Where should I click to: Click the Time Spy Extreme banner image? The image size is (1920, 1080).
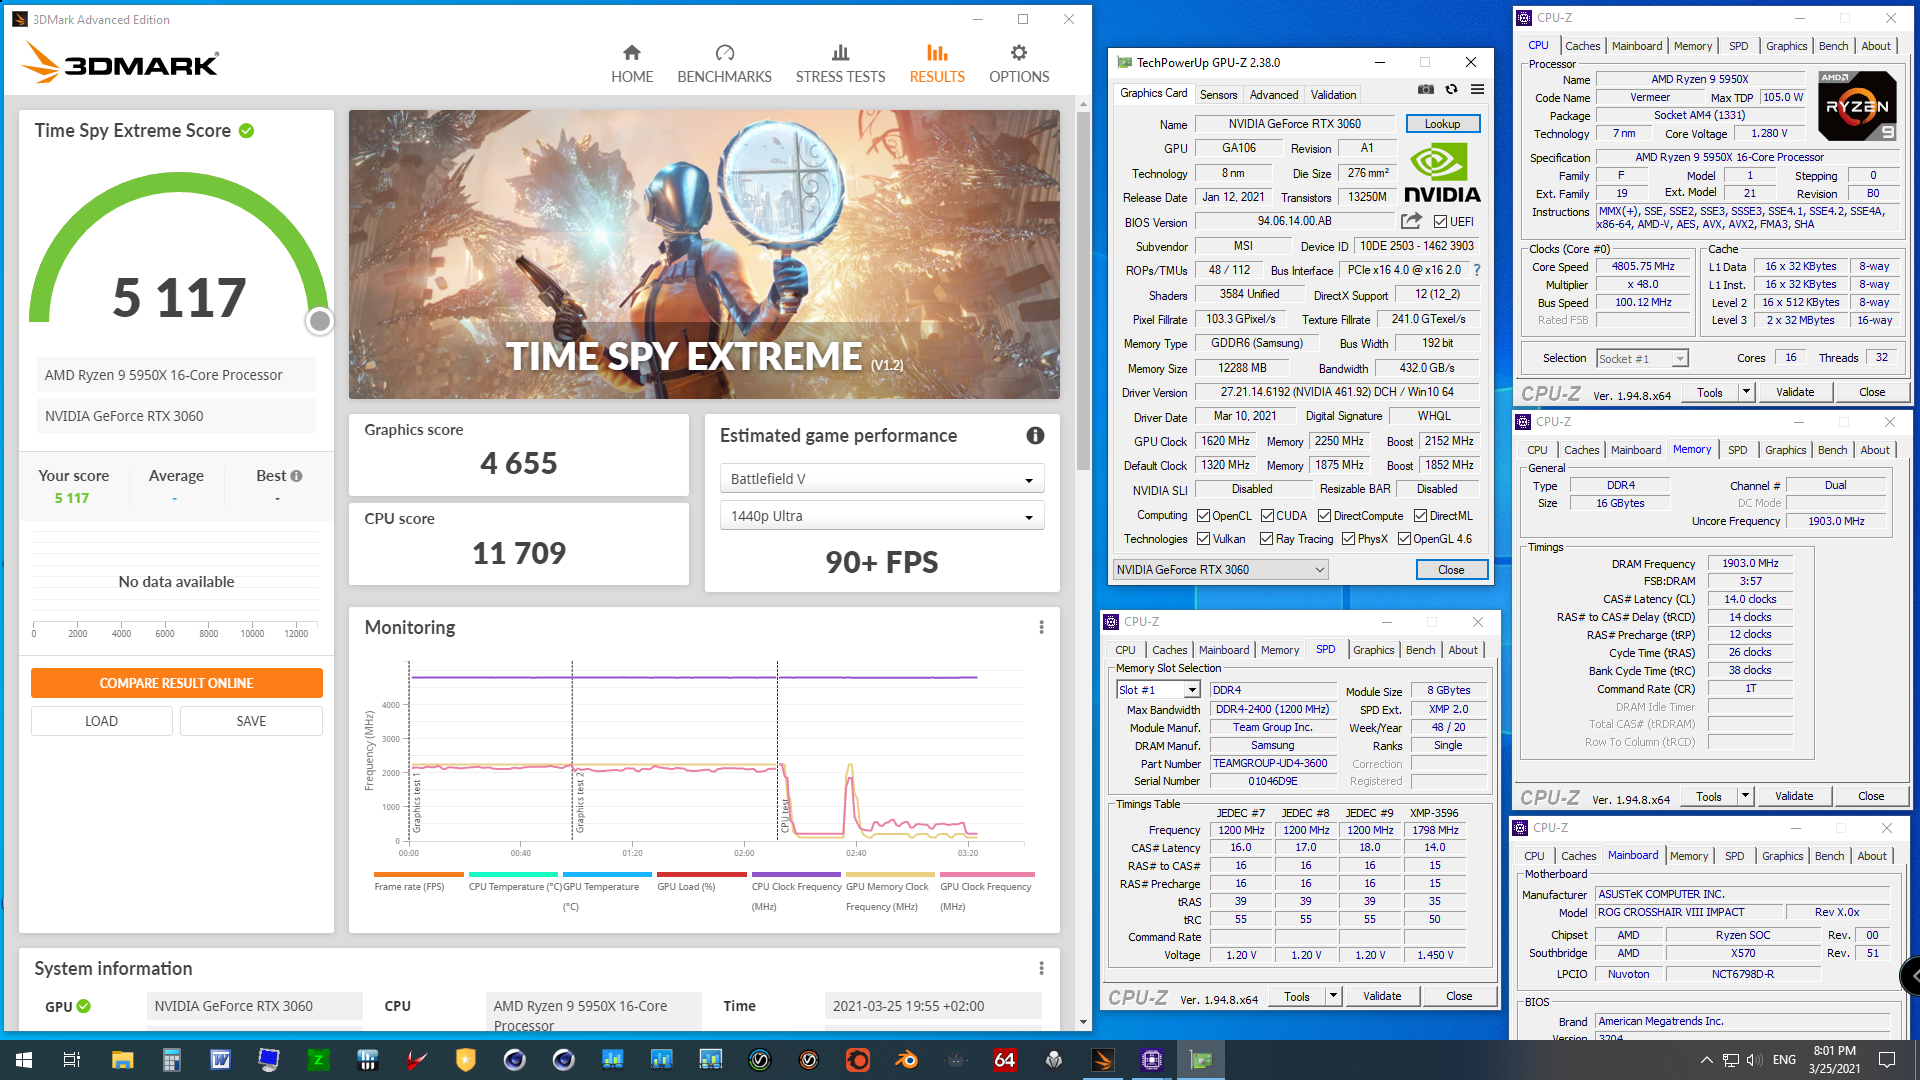(x=704, y=254)
